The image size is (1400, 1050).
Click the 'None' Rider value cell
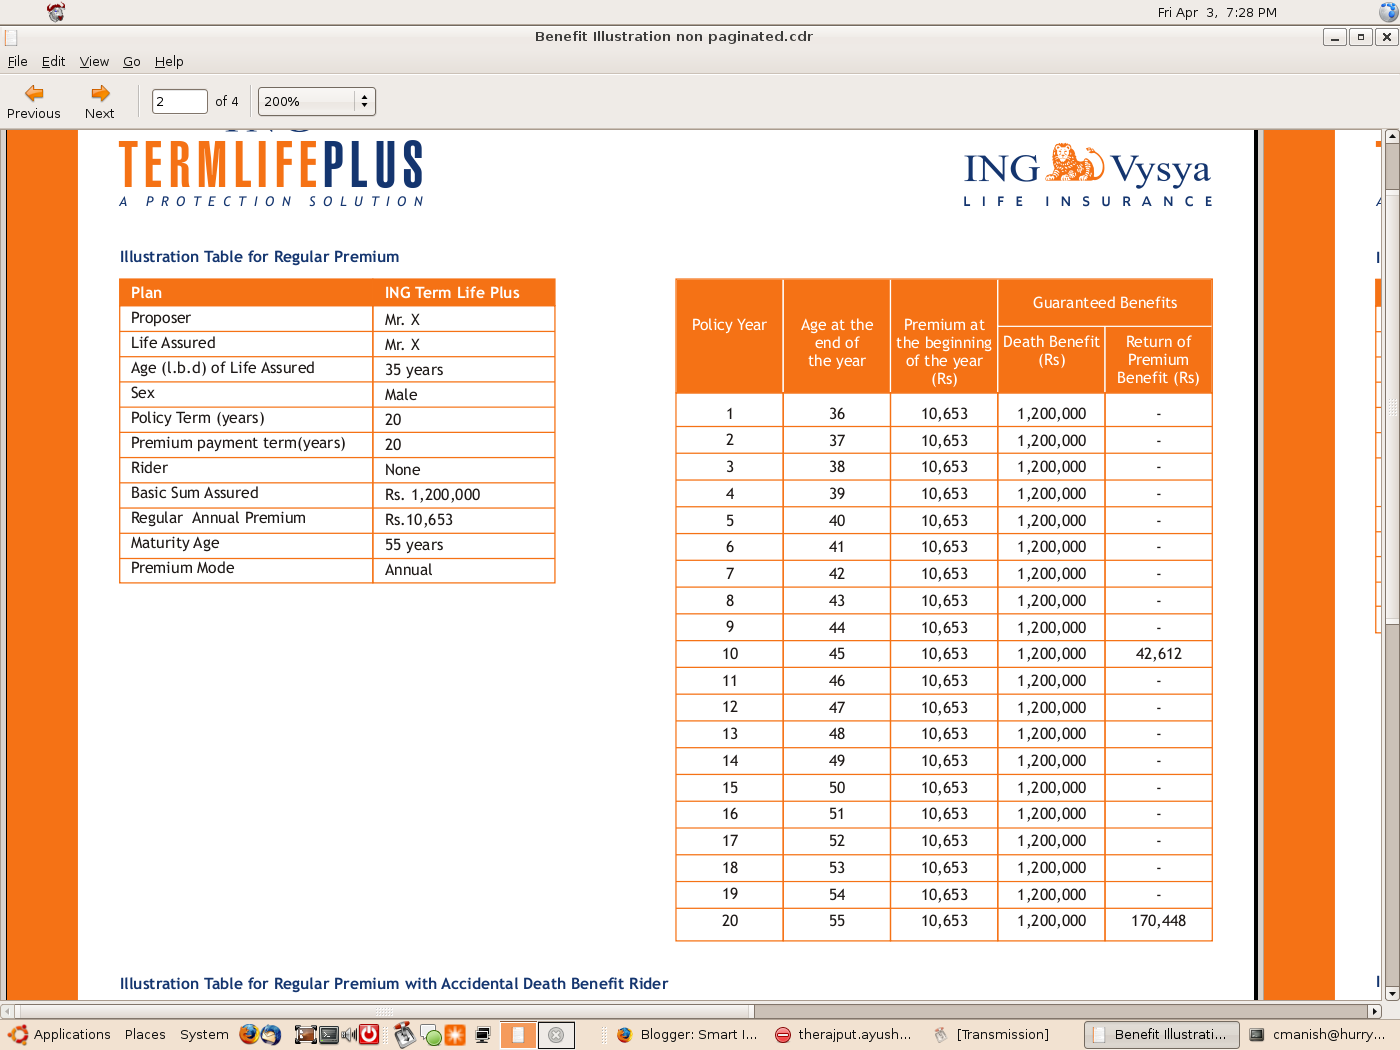point(402,470)
